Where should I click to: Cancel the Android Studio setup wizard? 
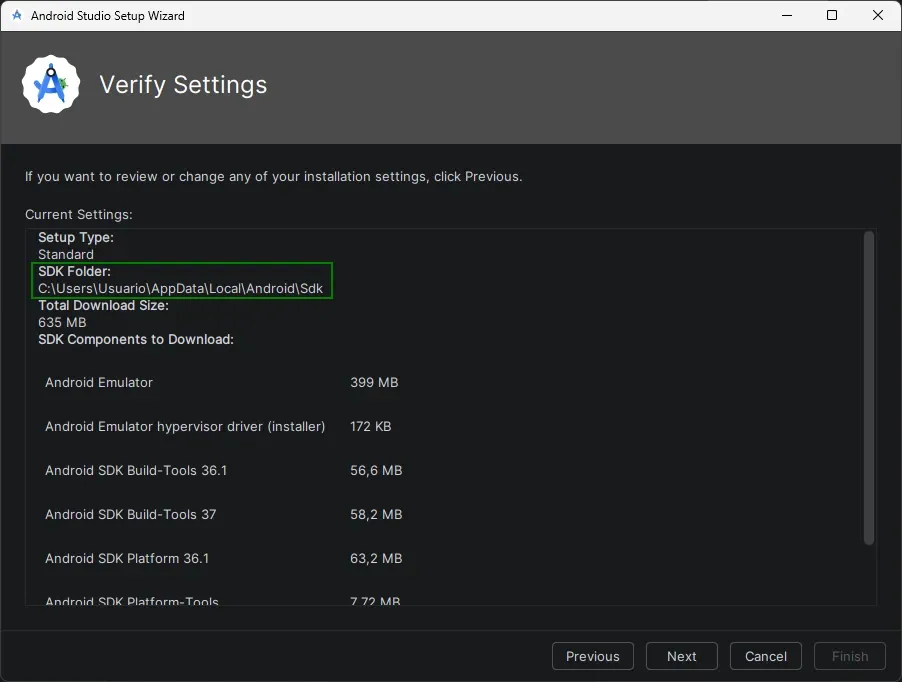pyautogui.click(x=766, y=656)
